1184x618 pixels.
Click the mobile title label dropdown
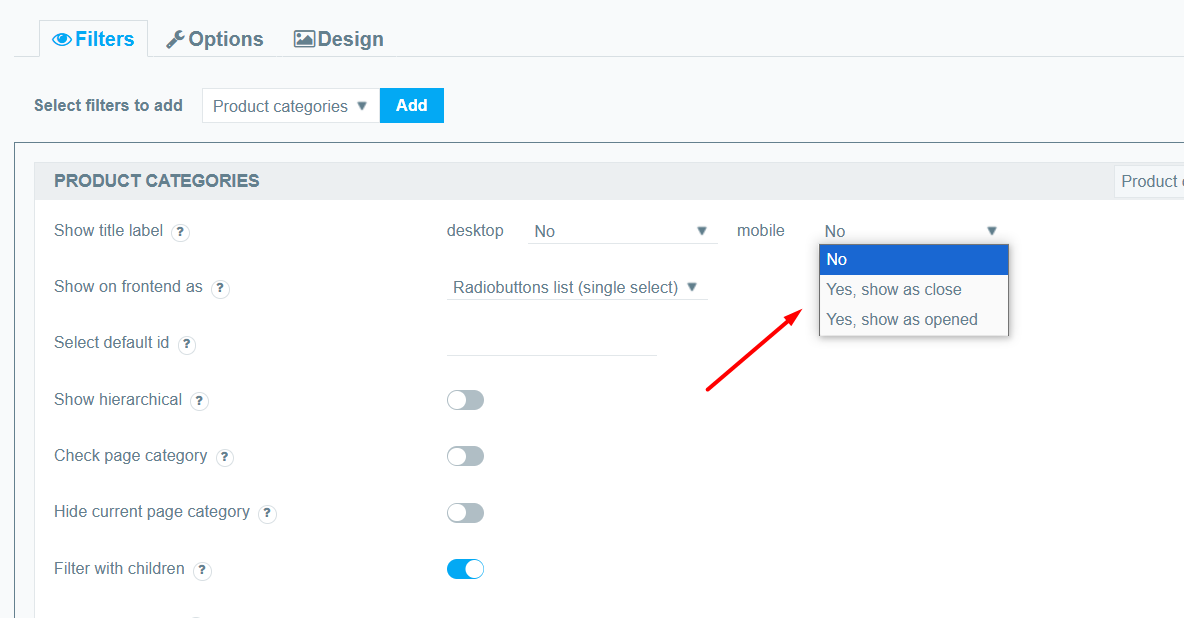(x=913, y=231)
